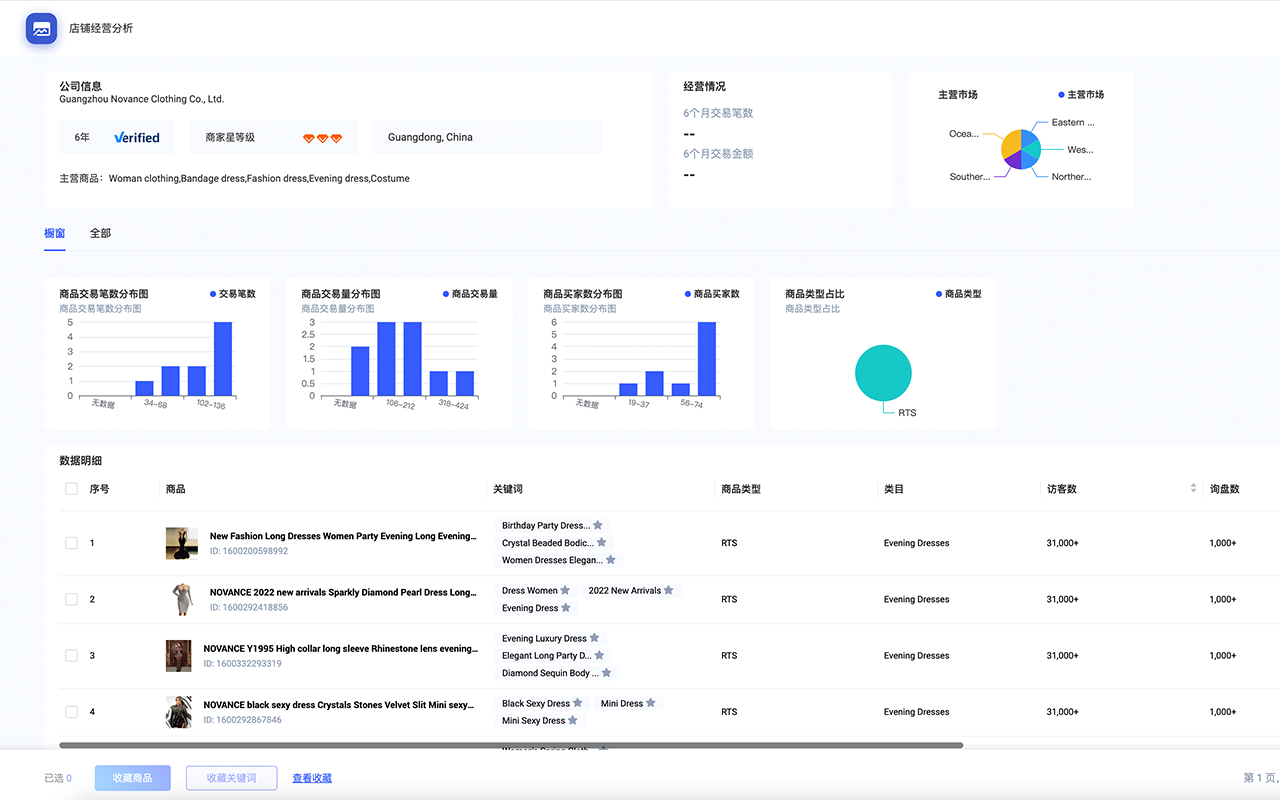The width and height of the screenshot is (1280, 800).
Task: Click thumbnail of product ID 1600292867846
Action: pyautogui.click(x=178, y=712)
